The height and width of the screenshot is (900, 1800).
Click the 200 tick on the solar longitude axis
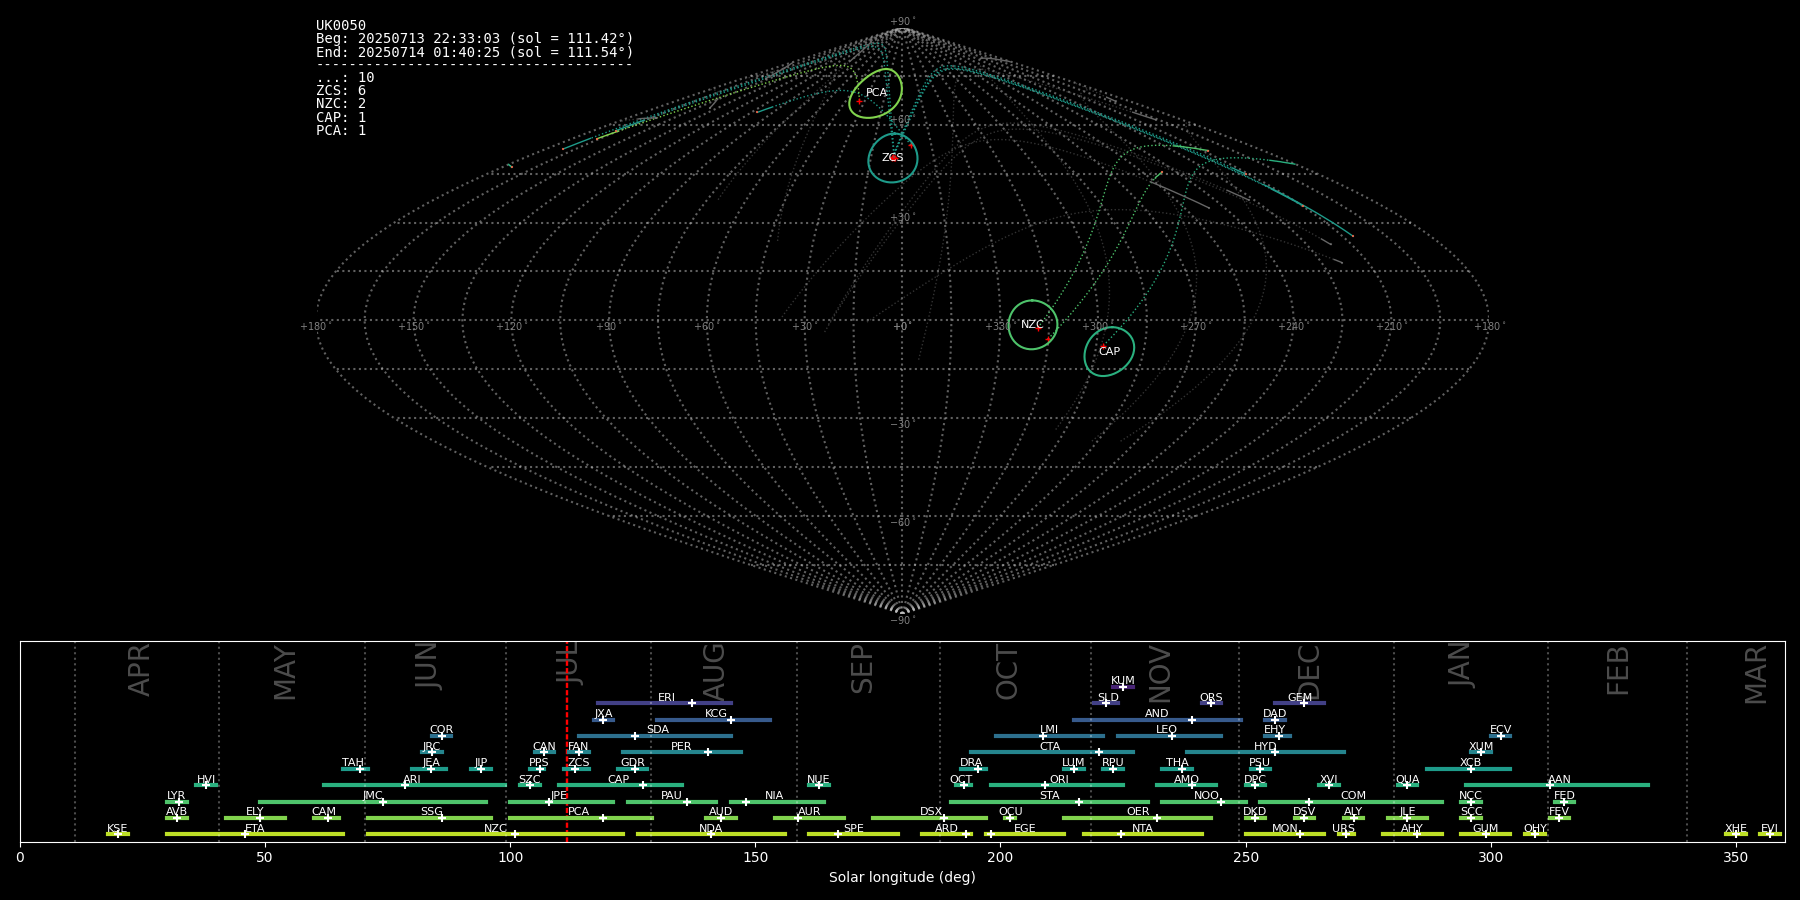1000,857
